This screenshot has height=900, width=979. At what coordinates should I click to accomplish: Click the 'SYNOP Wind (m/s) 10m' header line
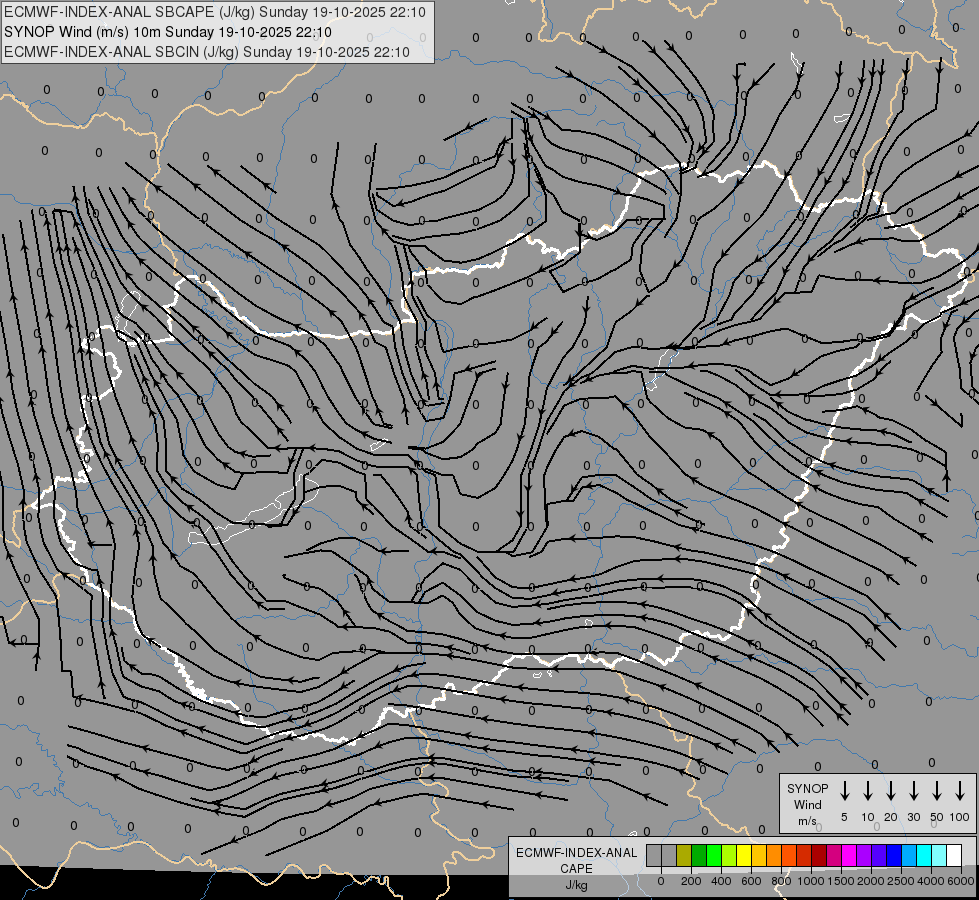pyautogui.click(x=168, y=32)
